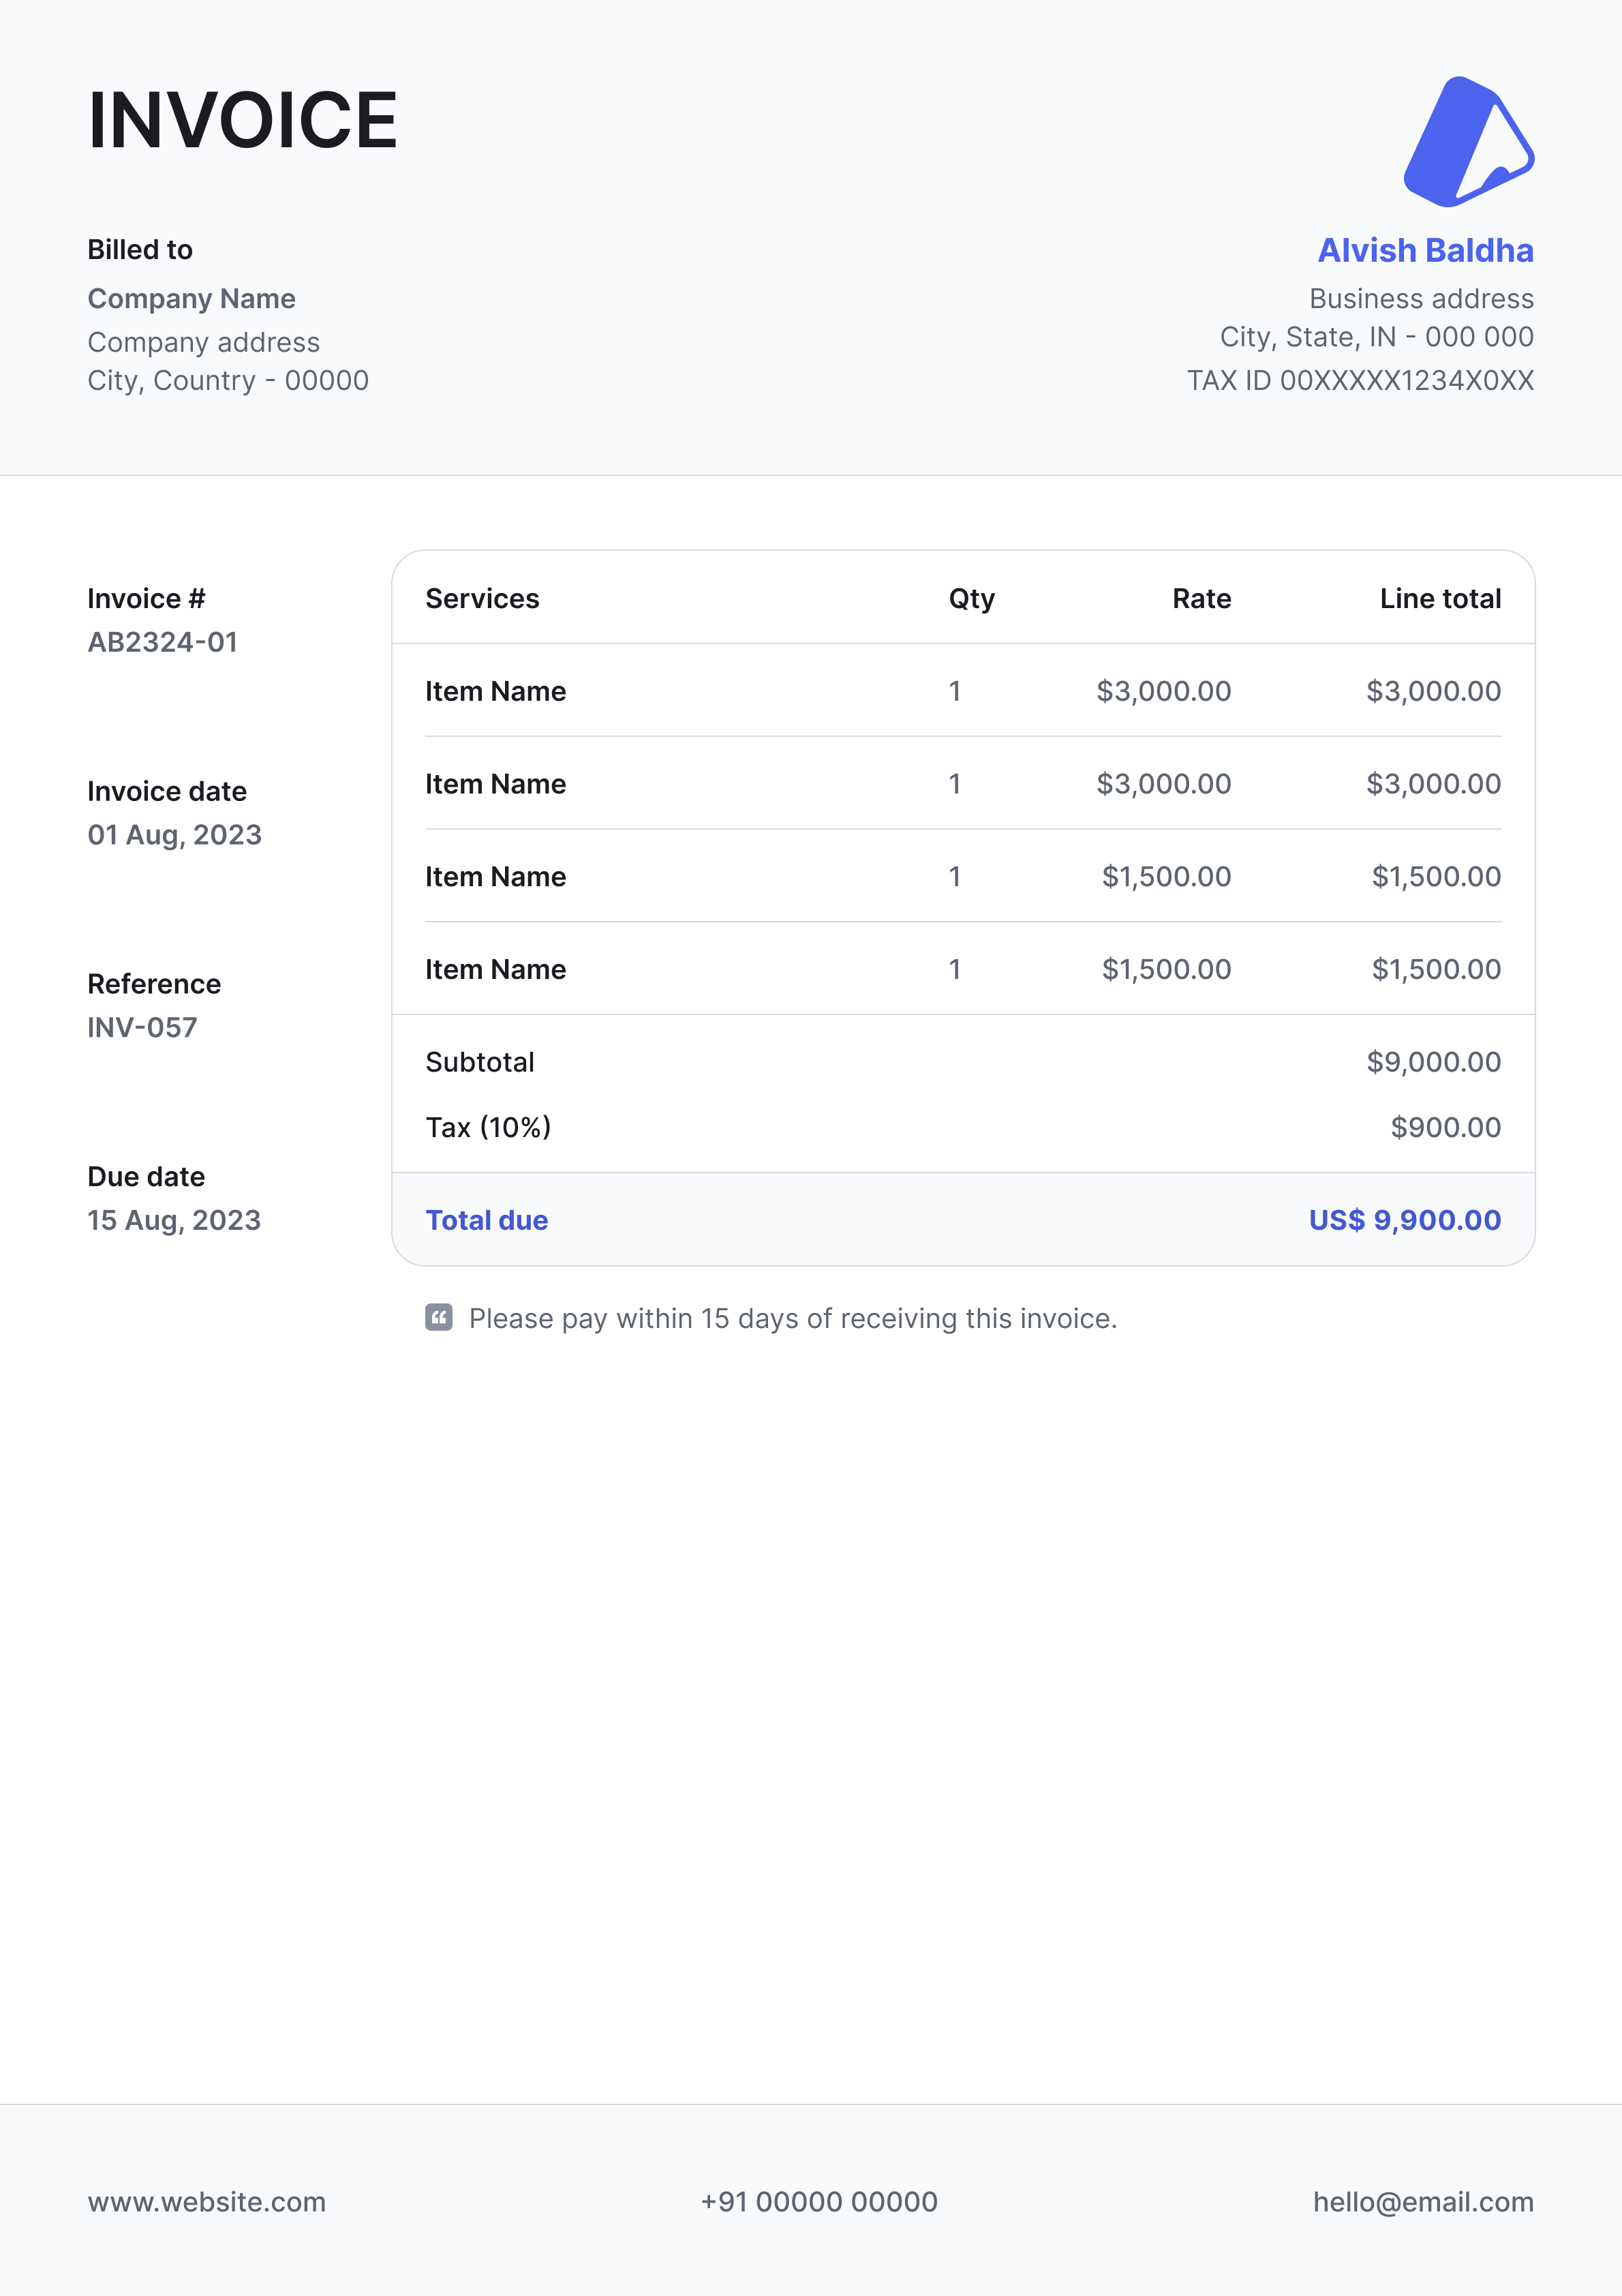The width and height of the screenshot is (1622, 2296).
Task: Click the Line total column header
Action: [x=1440, y=598]
